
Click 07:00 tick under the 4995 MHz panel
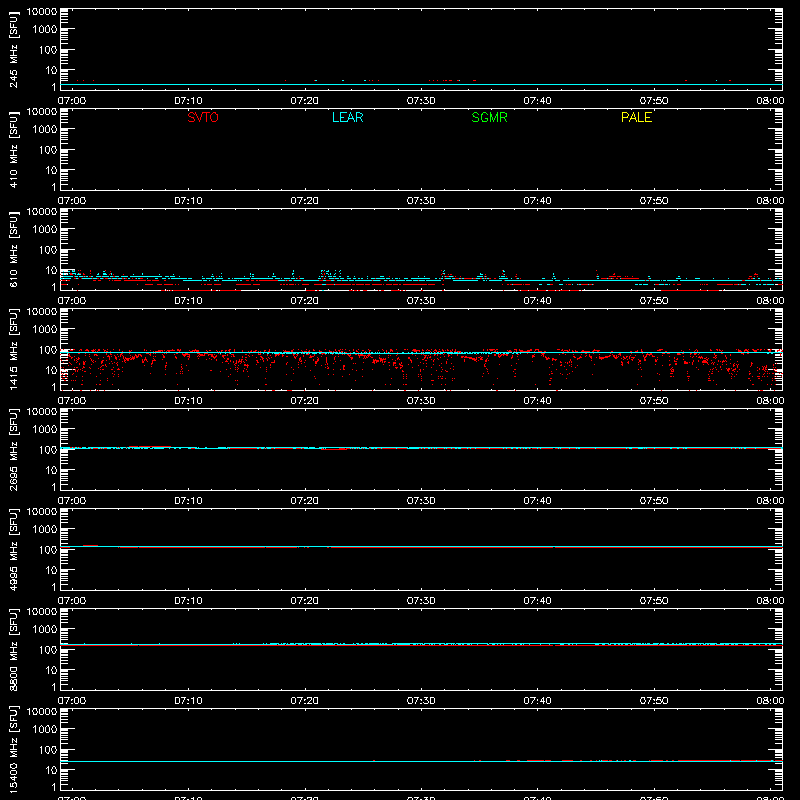point(72,601)
